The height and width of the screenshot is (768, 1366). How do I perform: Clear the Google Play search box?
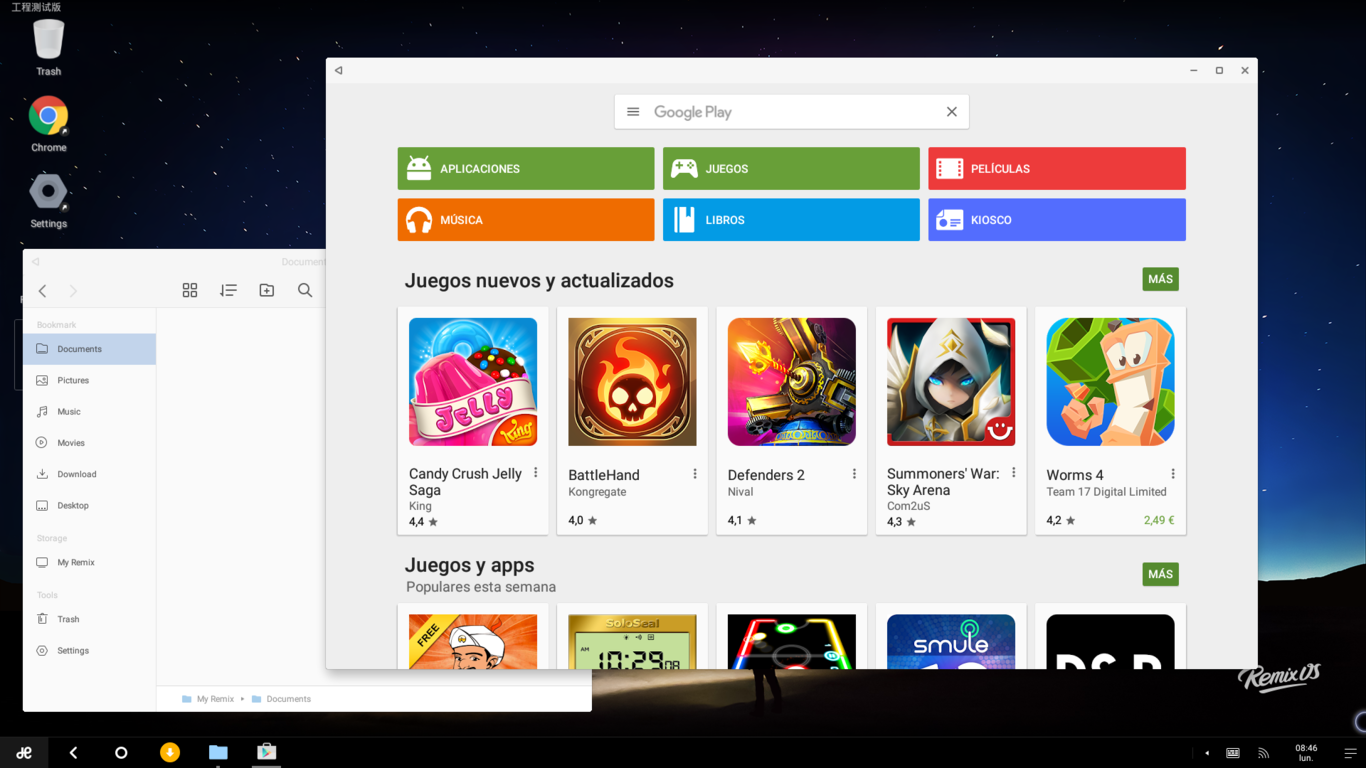pyautogui.click(x=951, y=111)
